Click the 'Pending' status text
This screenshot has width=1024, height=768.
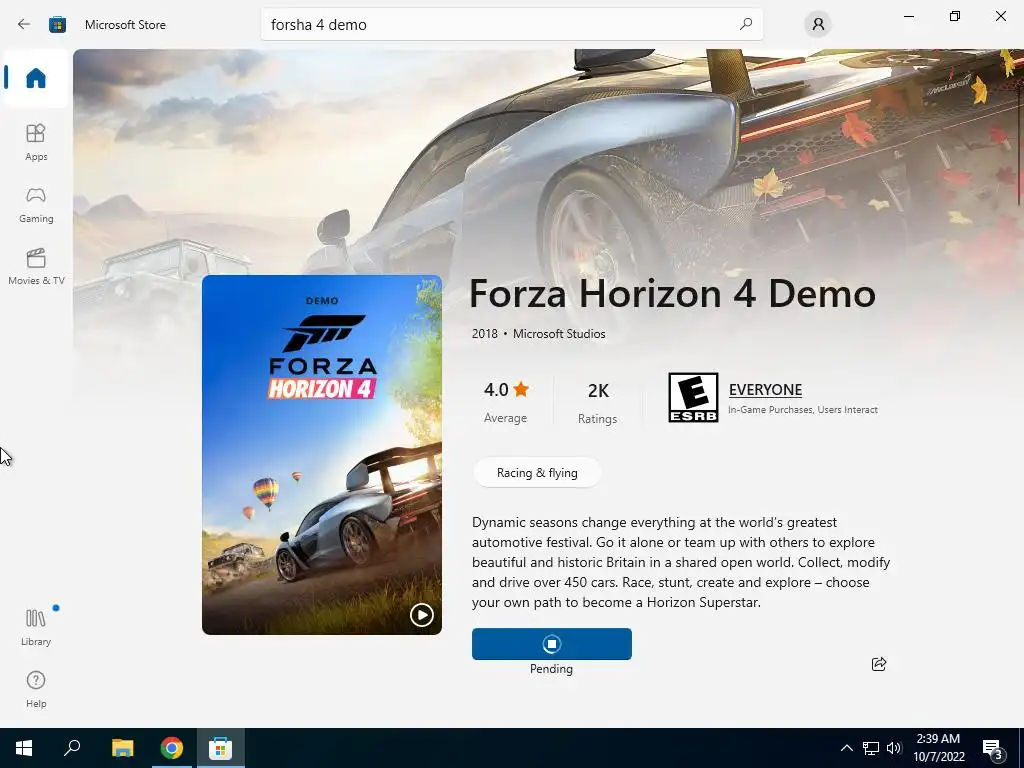[551, 669]
